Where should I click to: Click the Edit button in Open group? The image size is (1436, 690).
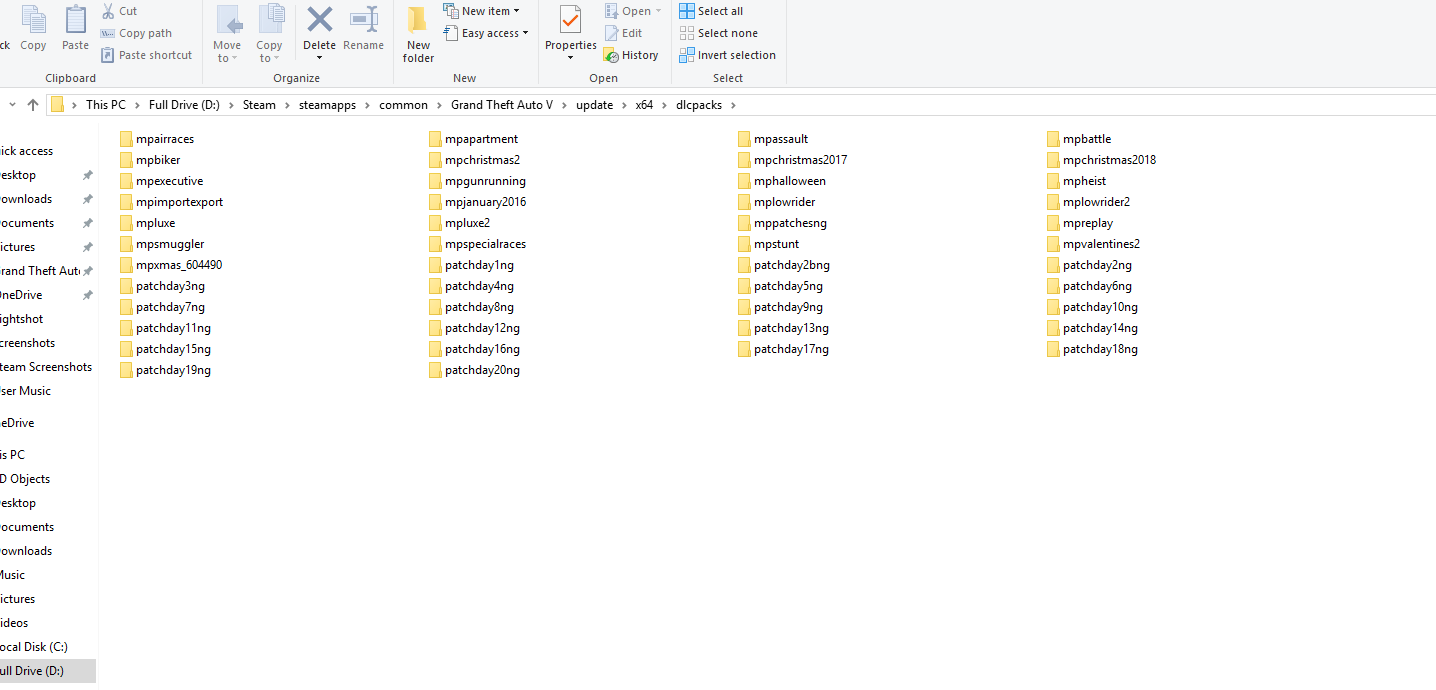click(x=624, y=33)
